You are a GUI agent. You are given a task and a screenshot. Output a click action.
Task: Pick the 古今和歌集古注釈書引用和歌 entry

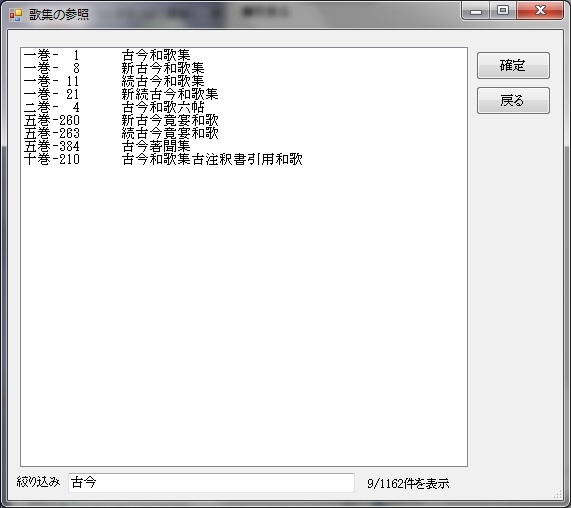coord(244,159)
